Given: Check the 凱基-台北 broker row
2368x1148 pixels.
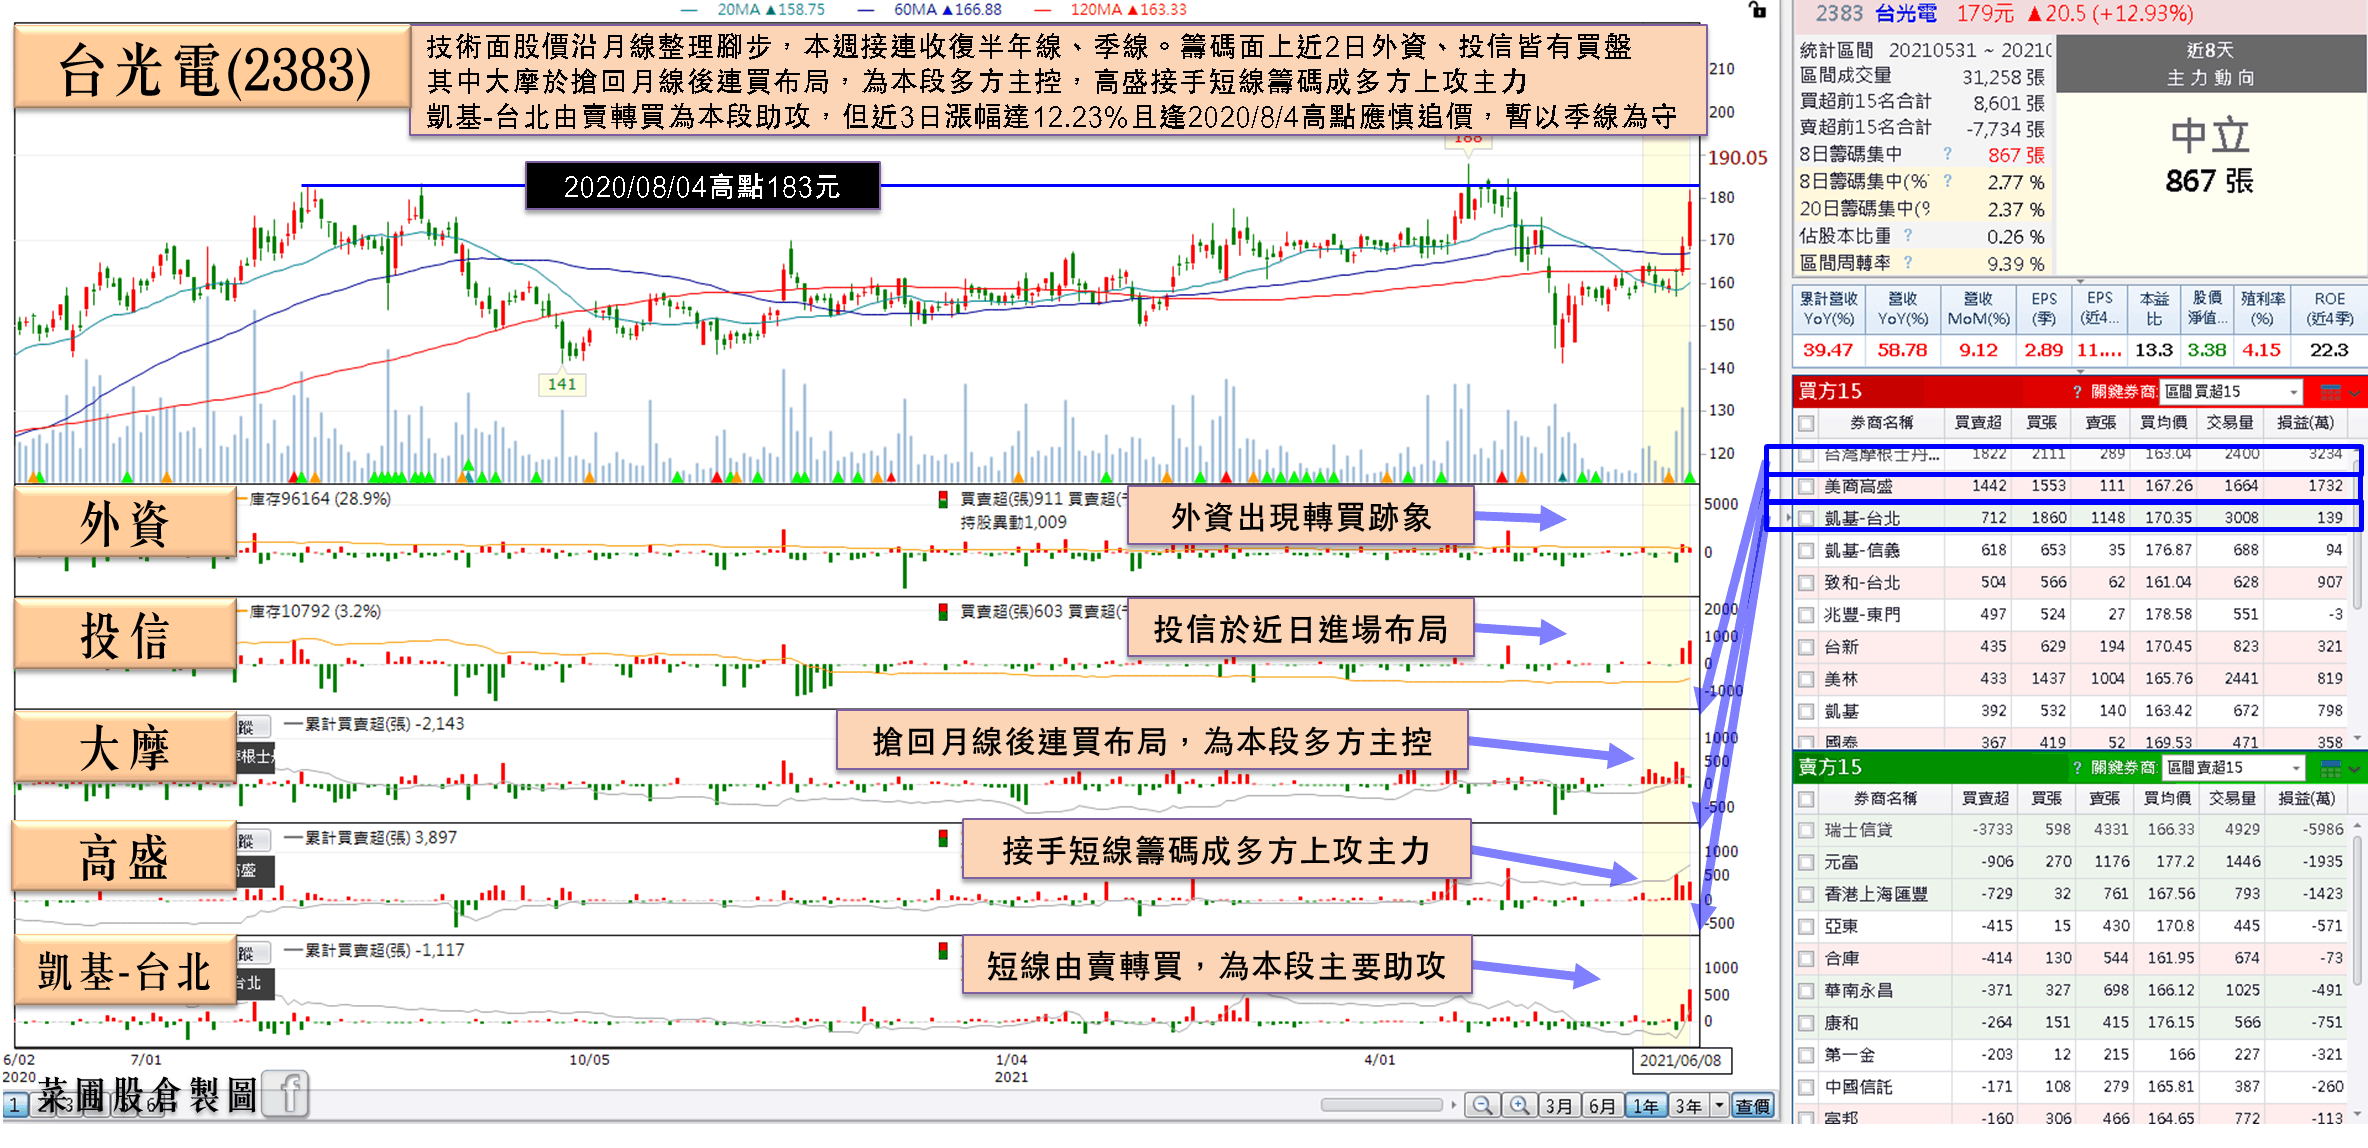Looking at the screenshot, I should [1806, 519].
